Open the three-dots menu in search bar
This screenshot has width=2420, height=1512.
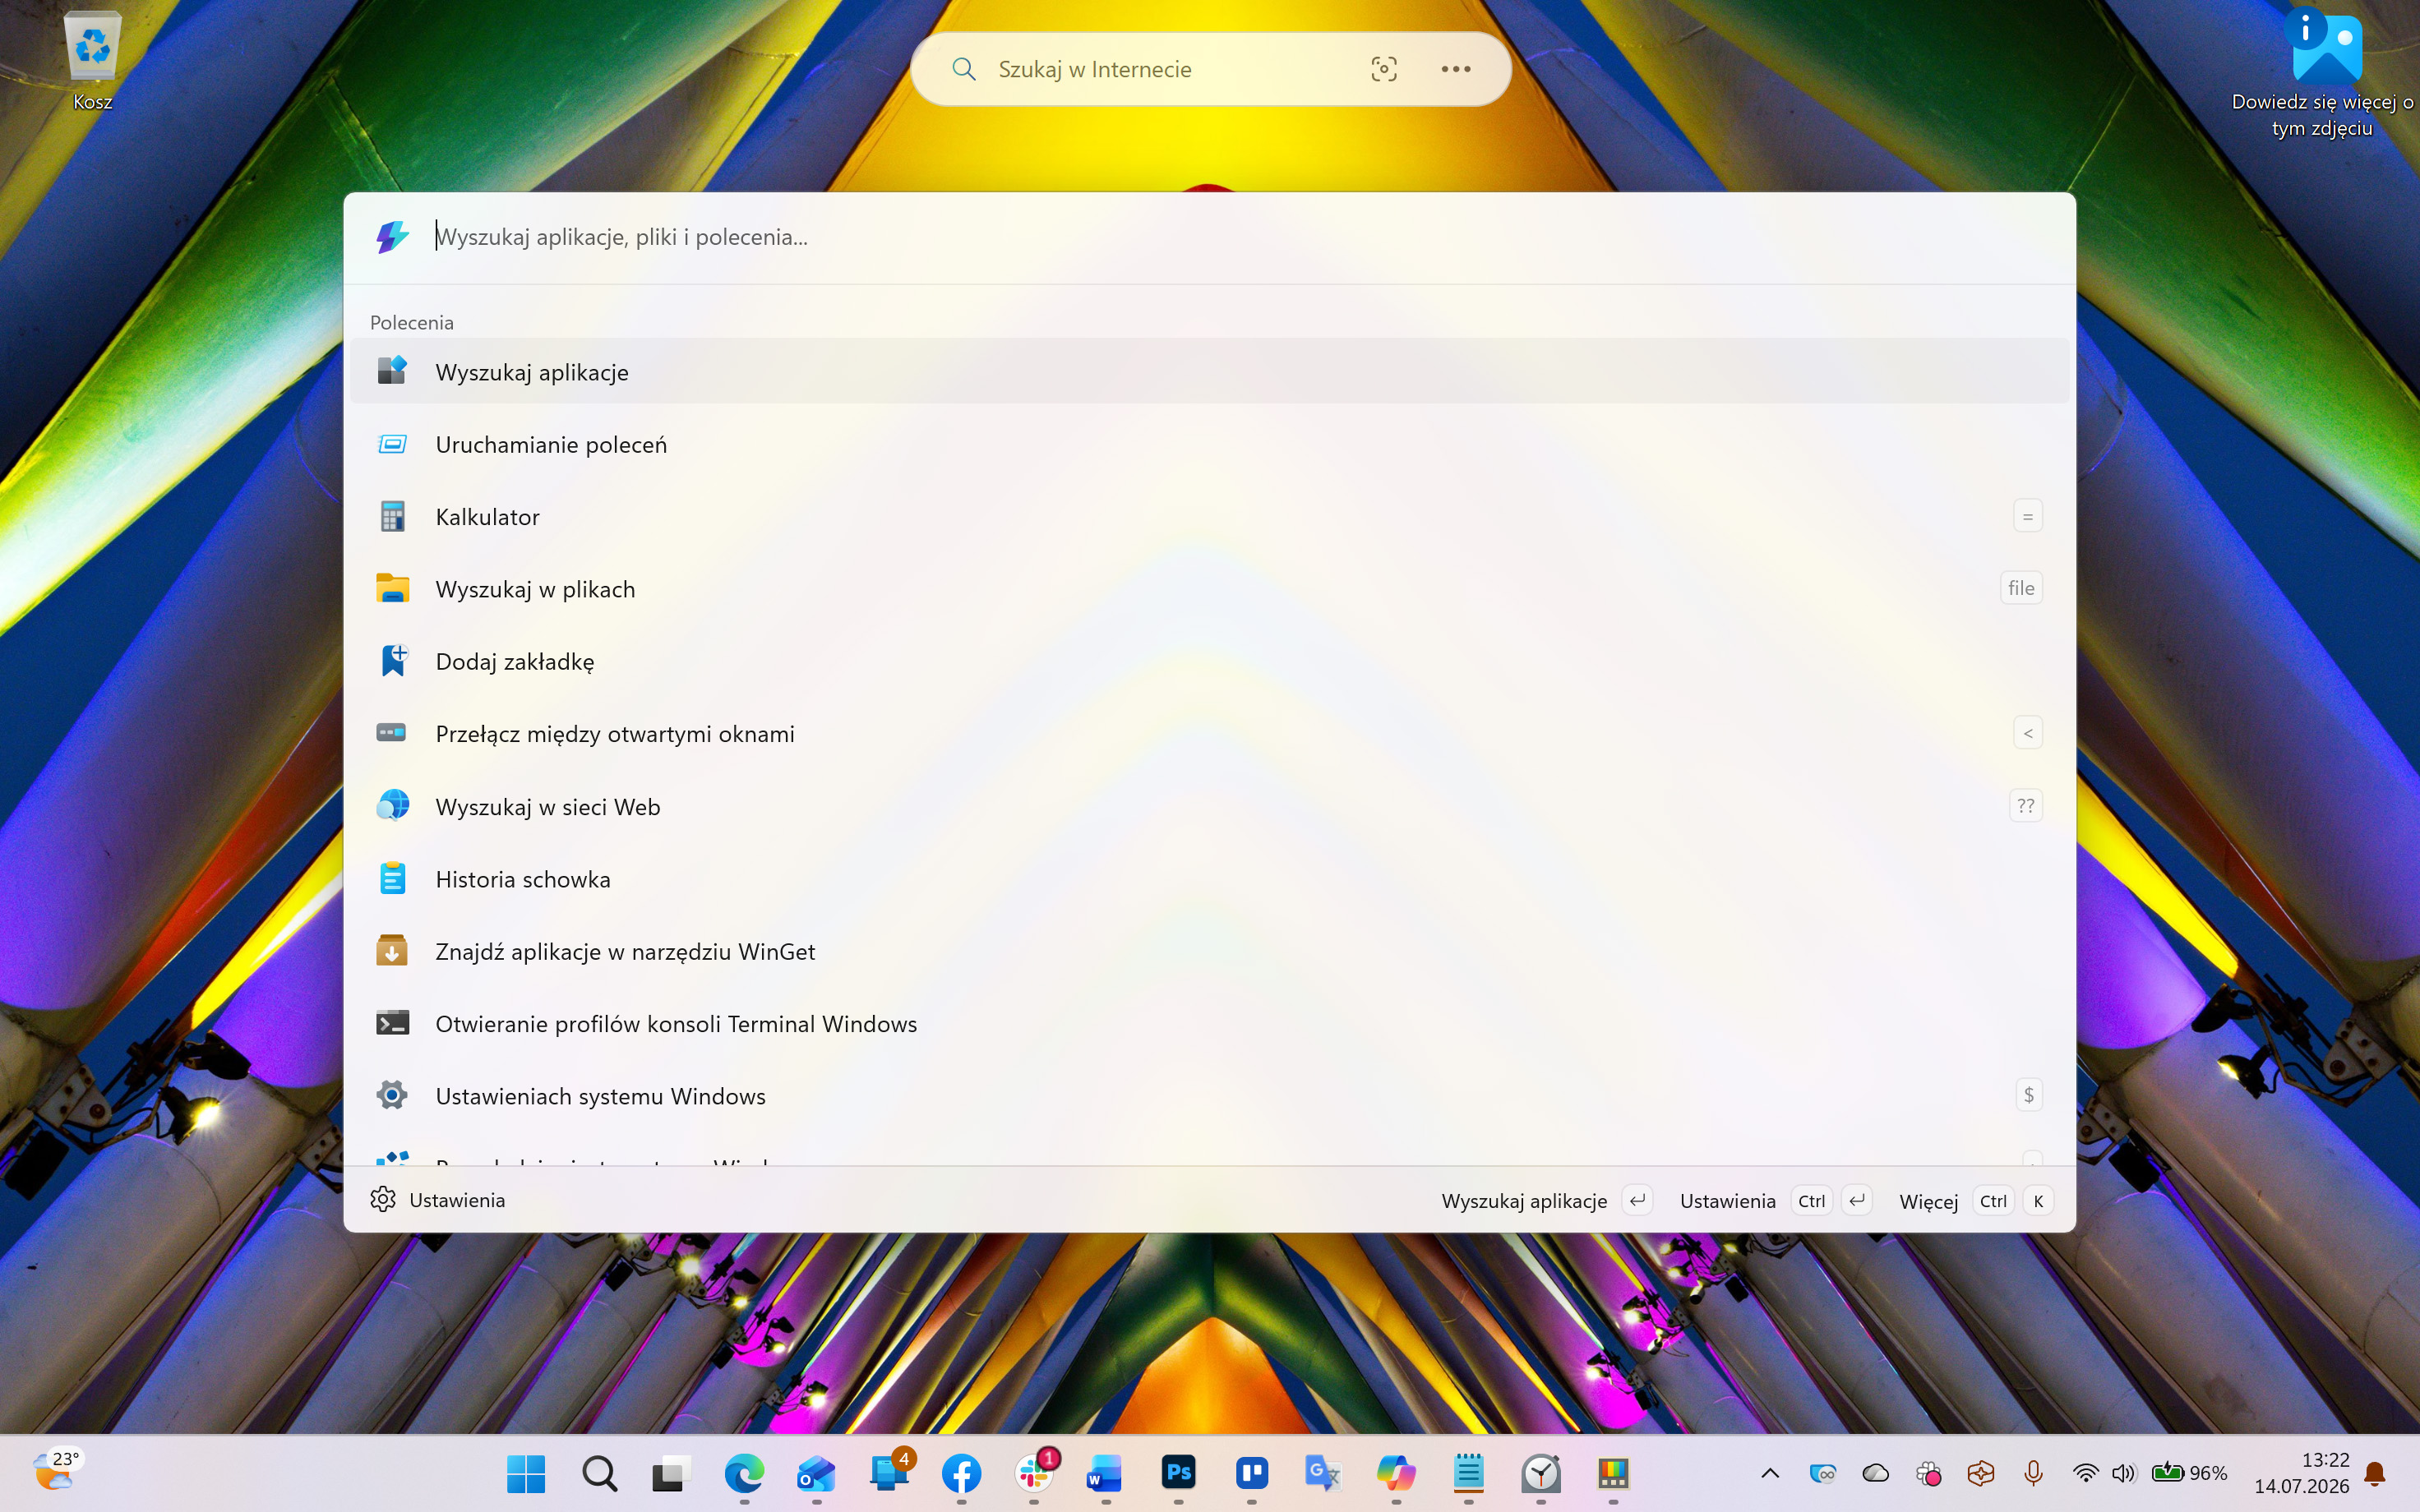[1456, 69]
